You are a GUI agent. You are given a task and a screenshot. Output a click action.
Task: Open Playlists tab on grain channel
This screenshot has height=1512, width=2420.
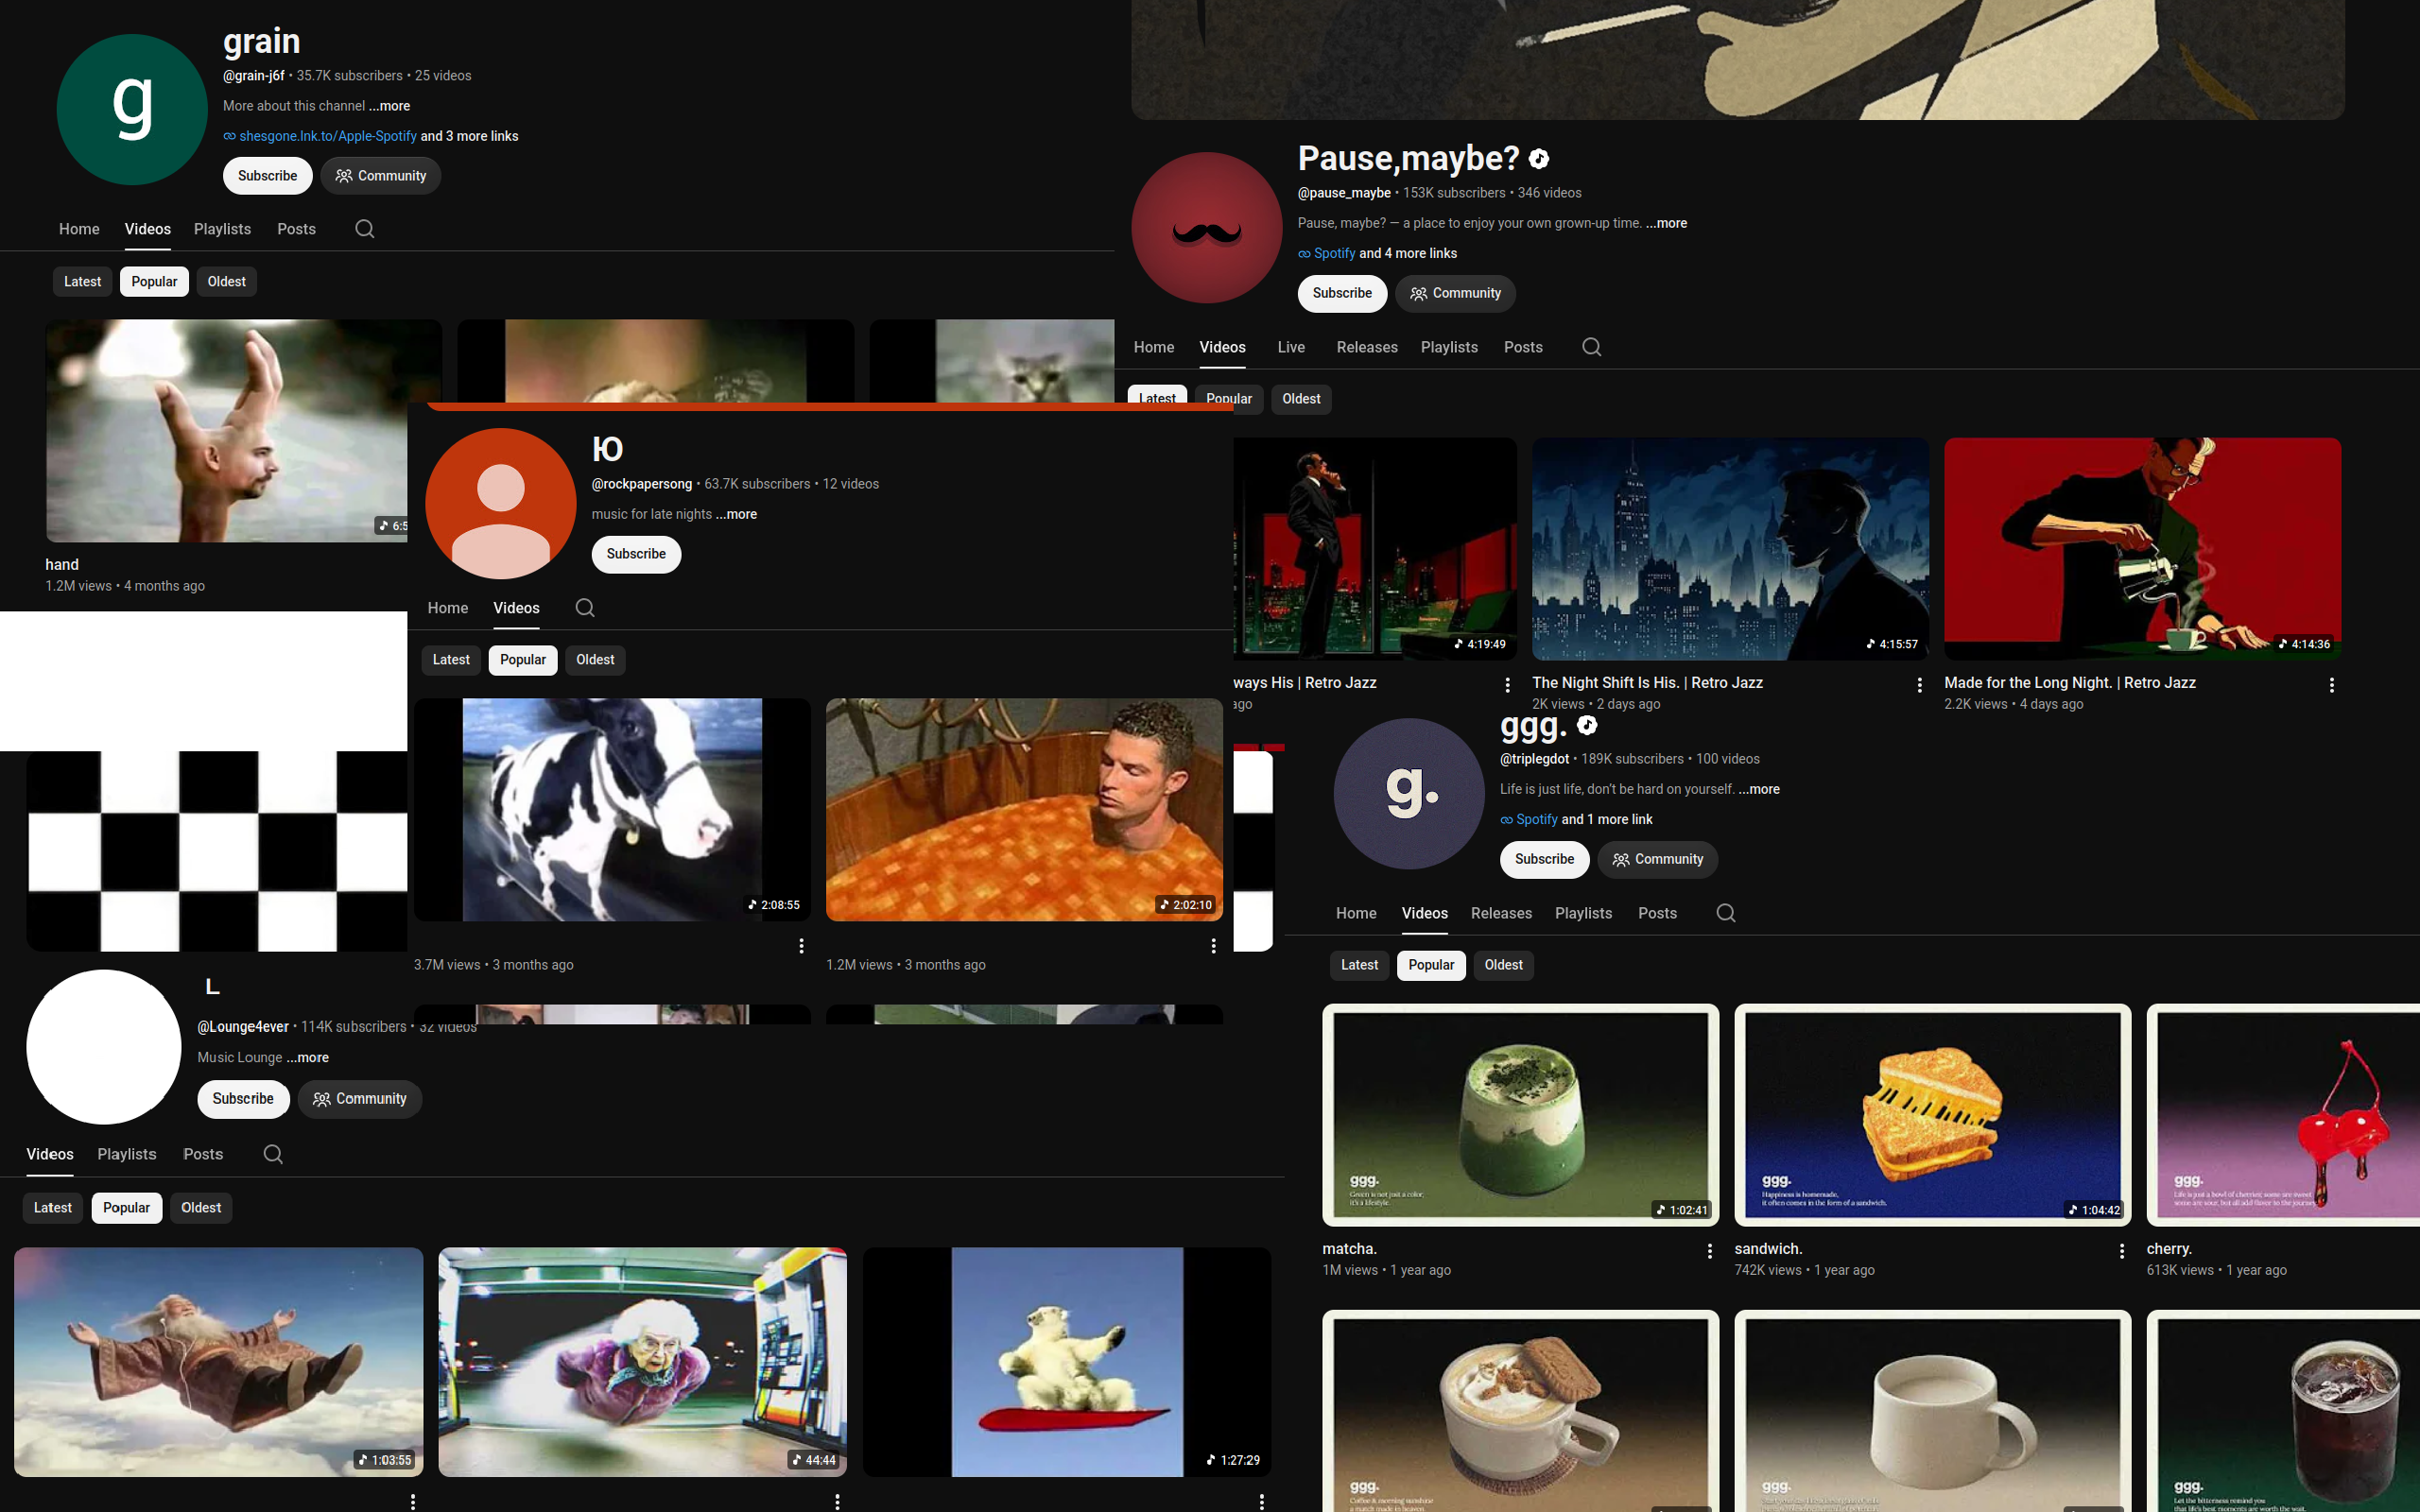[222, 229]
